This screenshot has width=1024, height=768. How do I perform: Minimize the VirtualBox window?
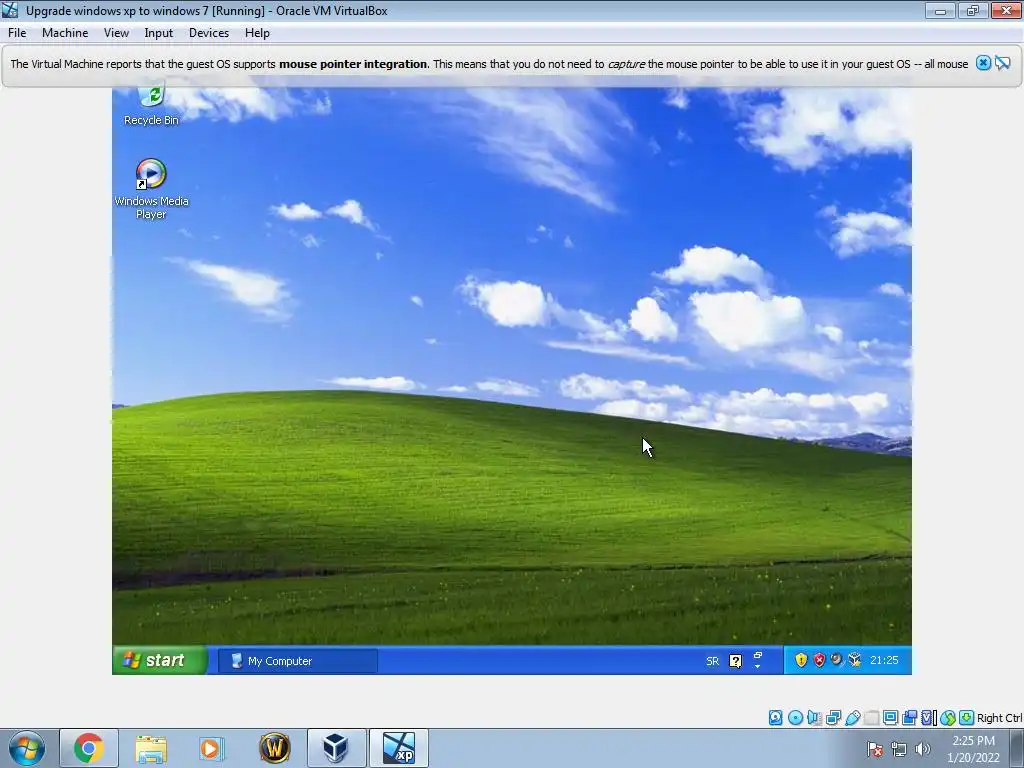click(x=940, y=10)
